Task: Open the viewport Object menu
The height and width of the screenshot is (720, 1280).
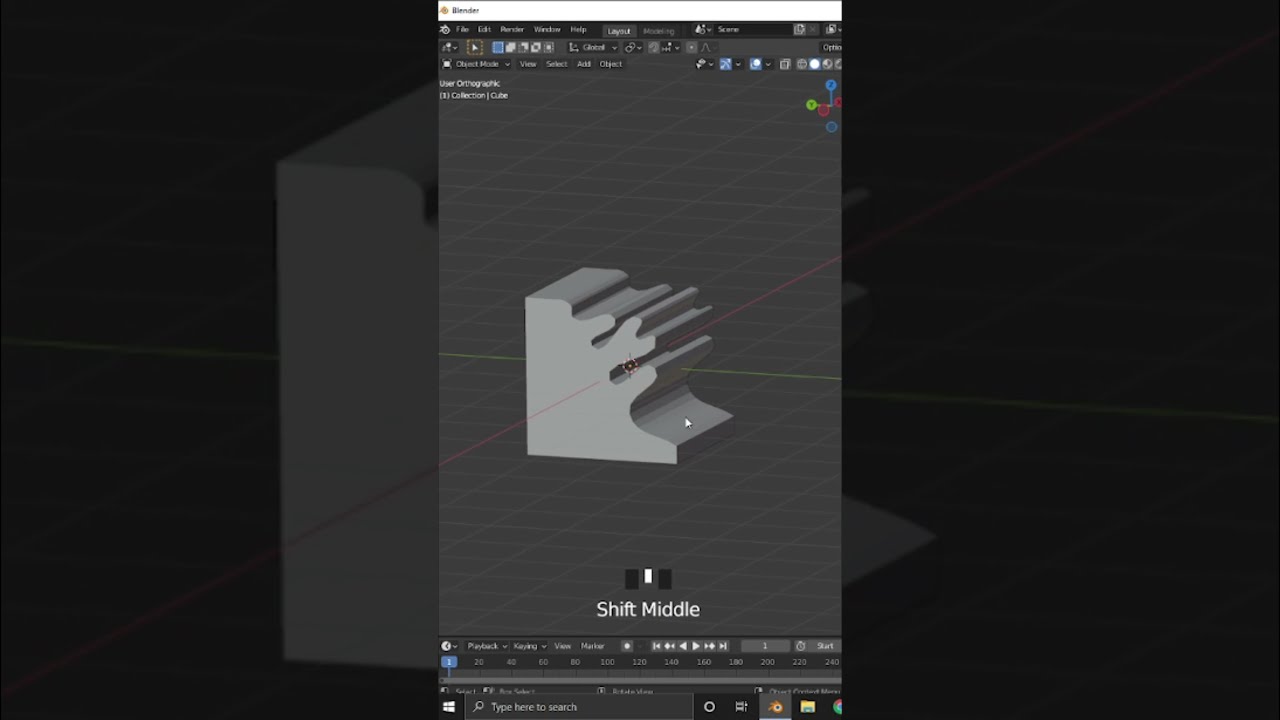Action: tap(610, 64)
